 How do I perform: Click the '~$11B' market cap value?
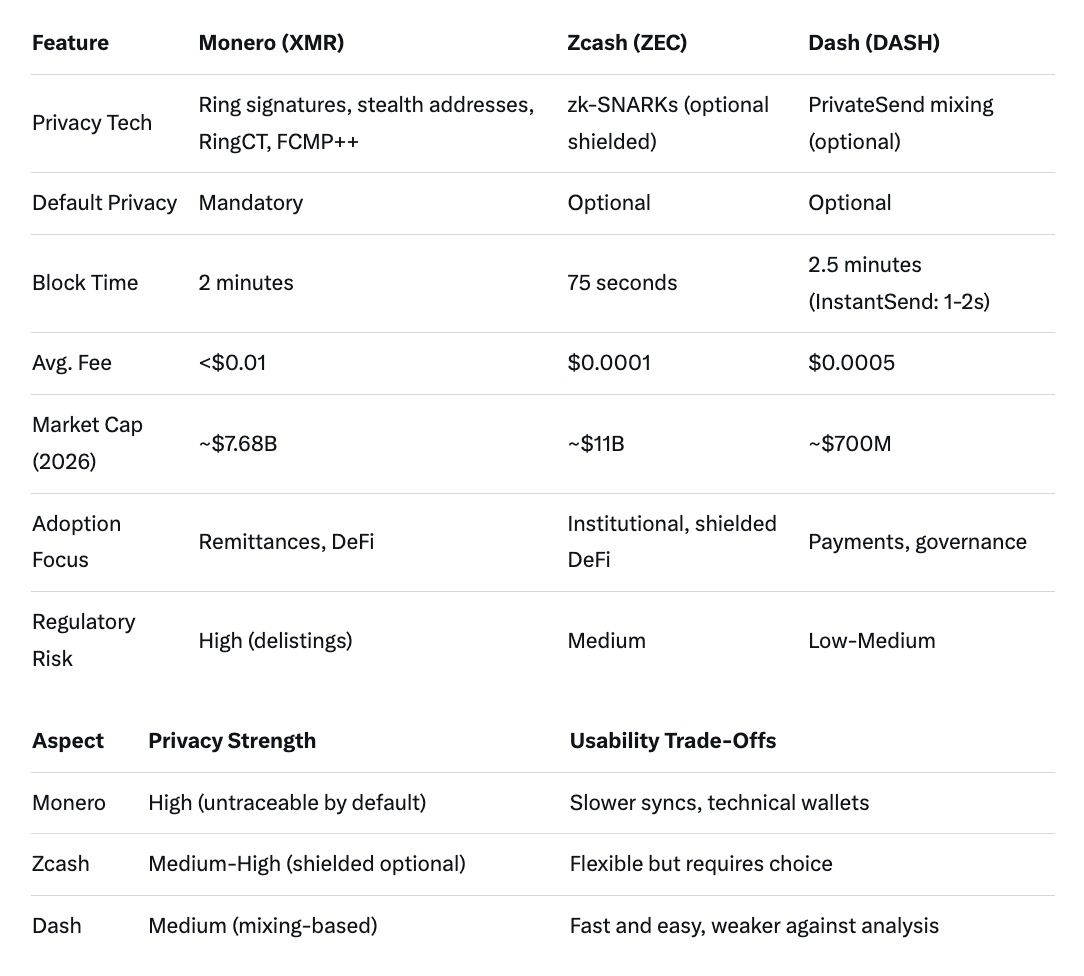pyautogui.click(x=596, y=443)
